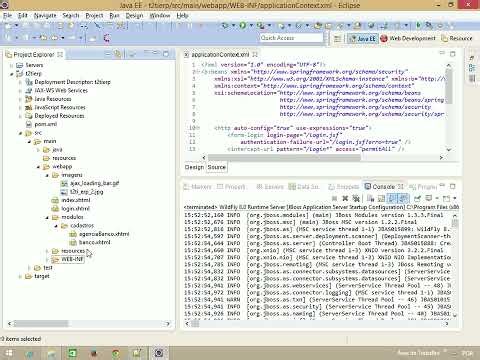Image resolution: width=480 pixels, height=360 pixels.
Task: Open the Snippets view tab
Action: click(344, 187)
